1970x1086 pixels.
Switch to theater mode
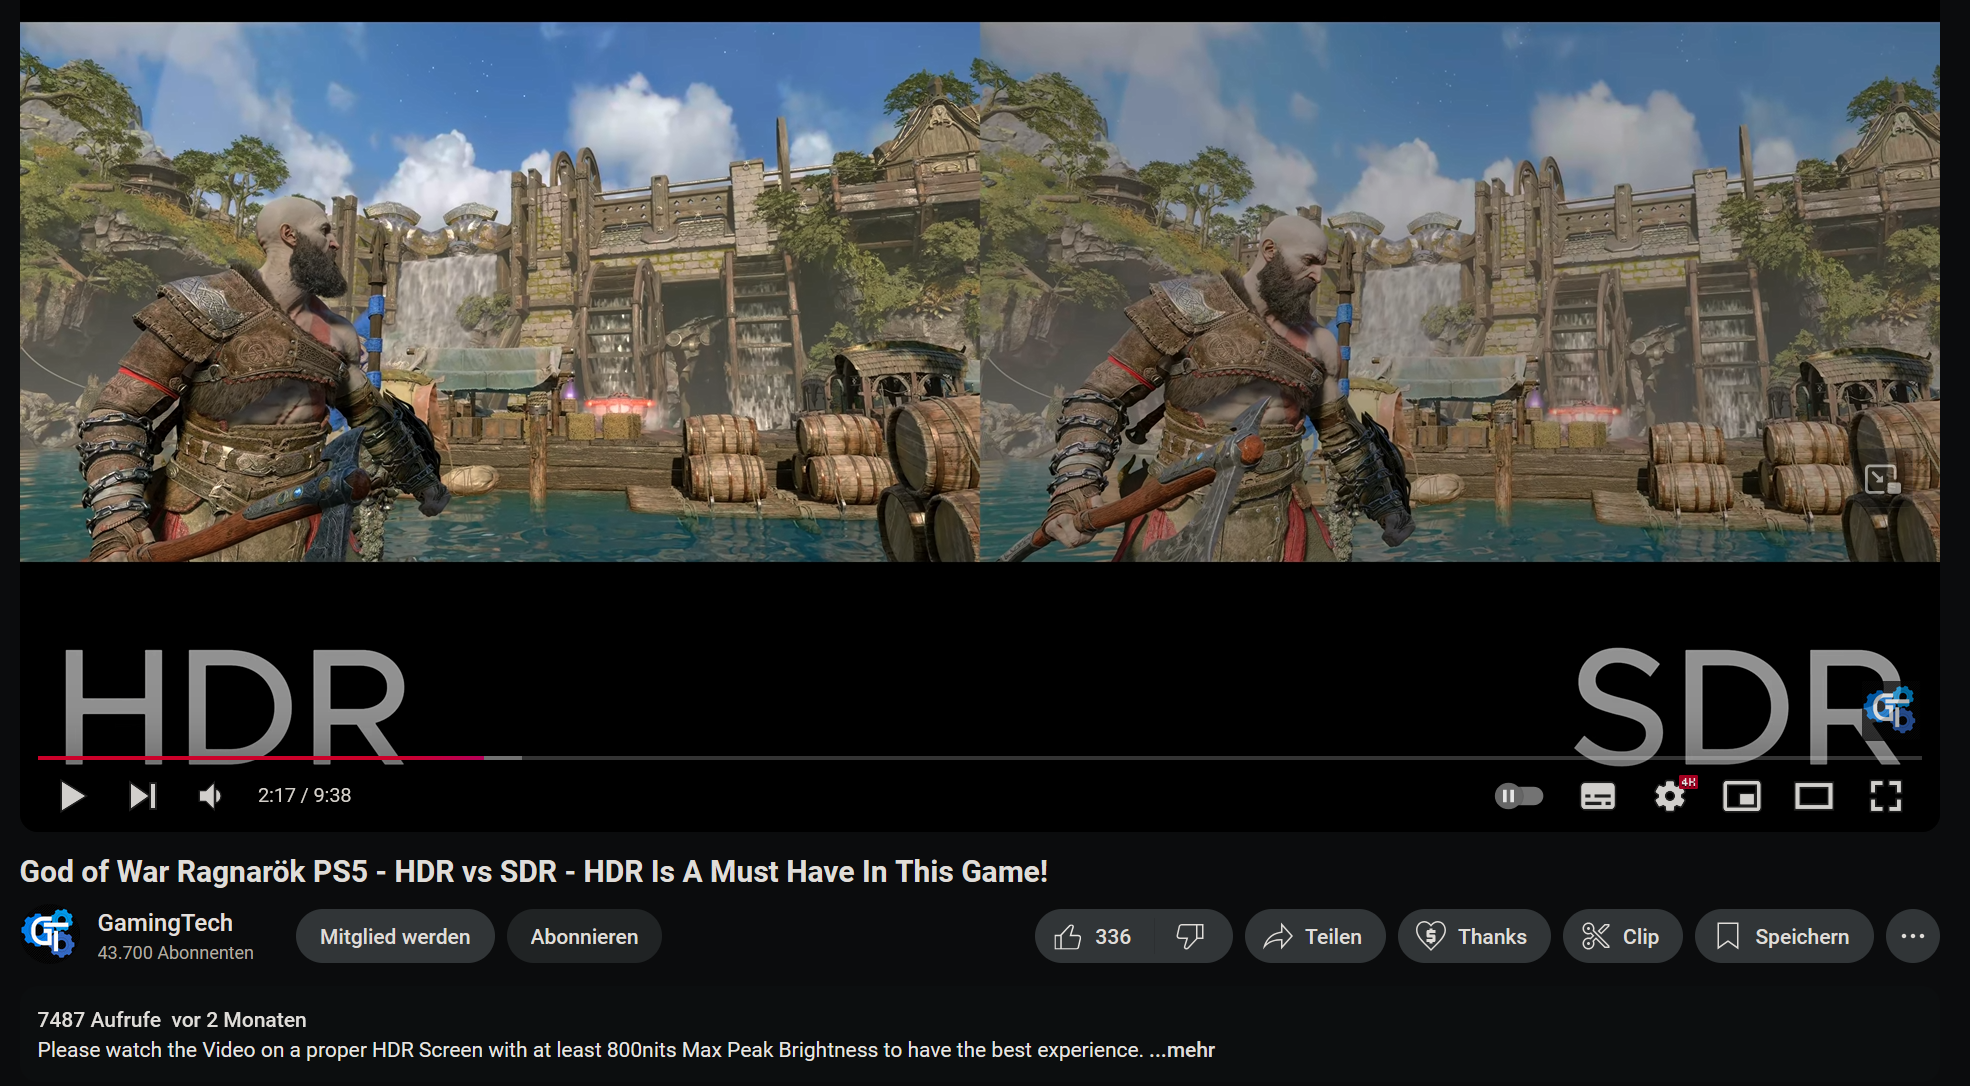click(1813, 796)
